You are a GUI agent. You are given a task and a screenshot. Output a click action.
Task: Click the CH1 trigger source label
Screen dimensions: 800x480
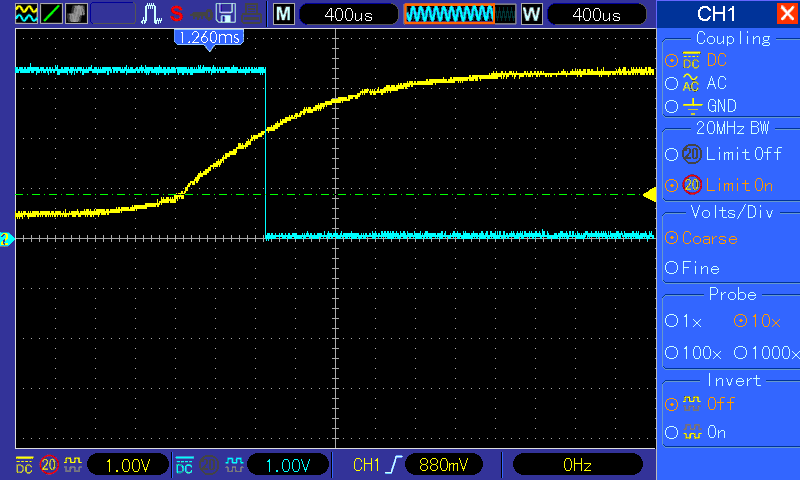(366, 465)
